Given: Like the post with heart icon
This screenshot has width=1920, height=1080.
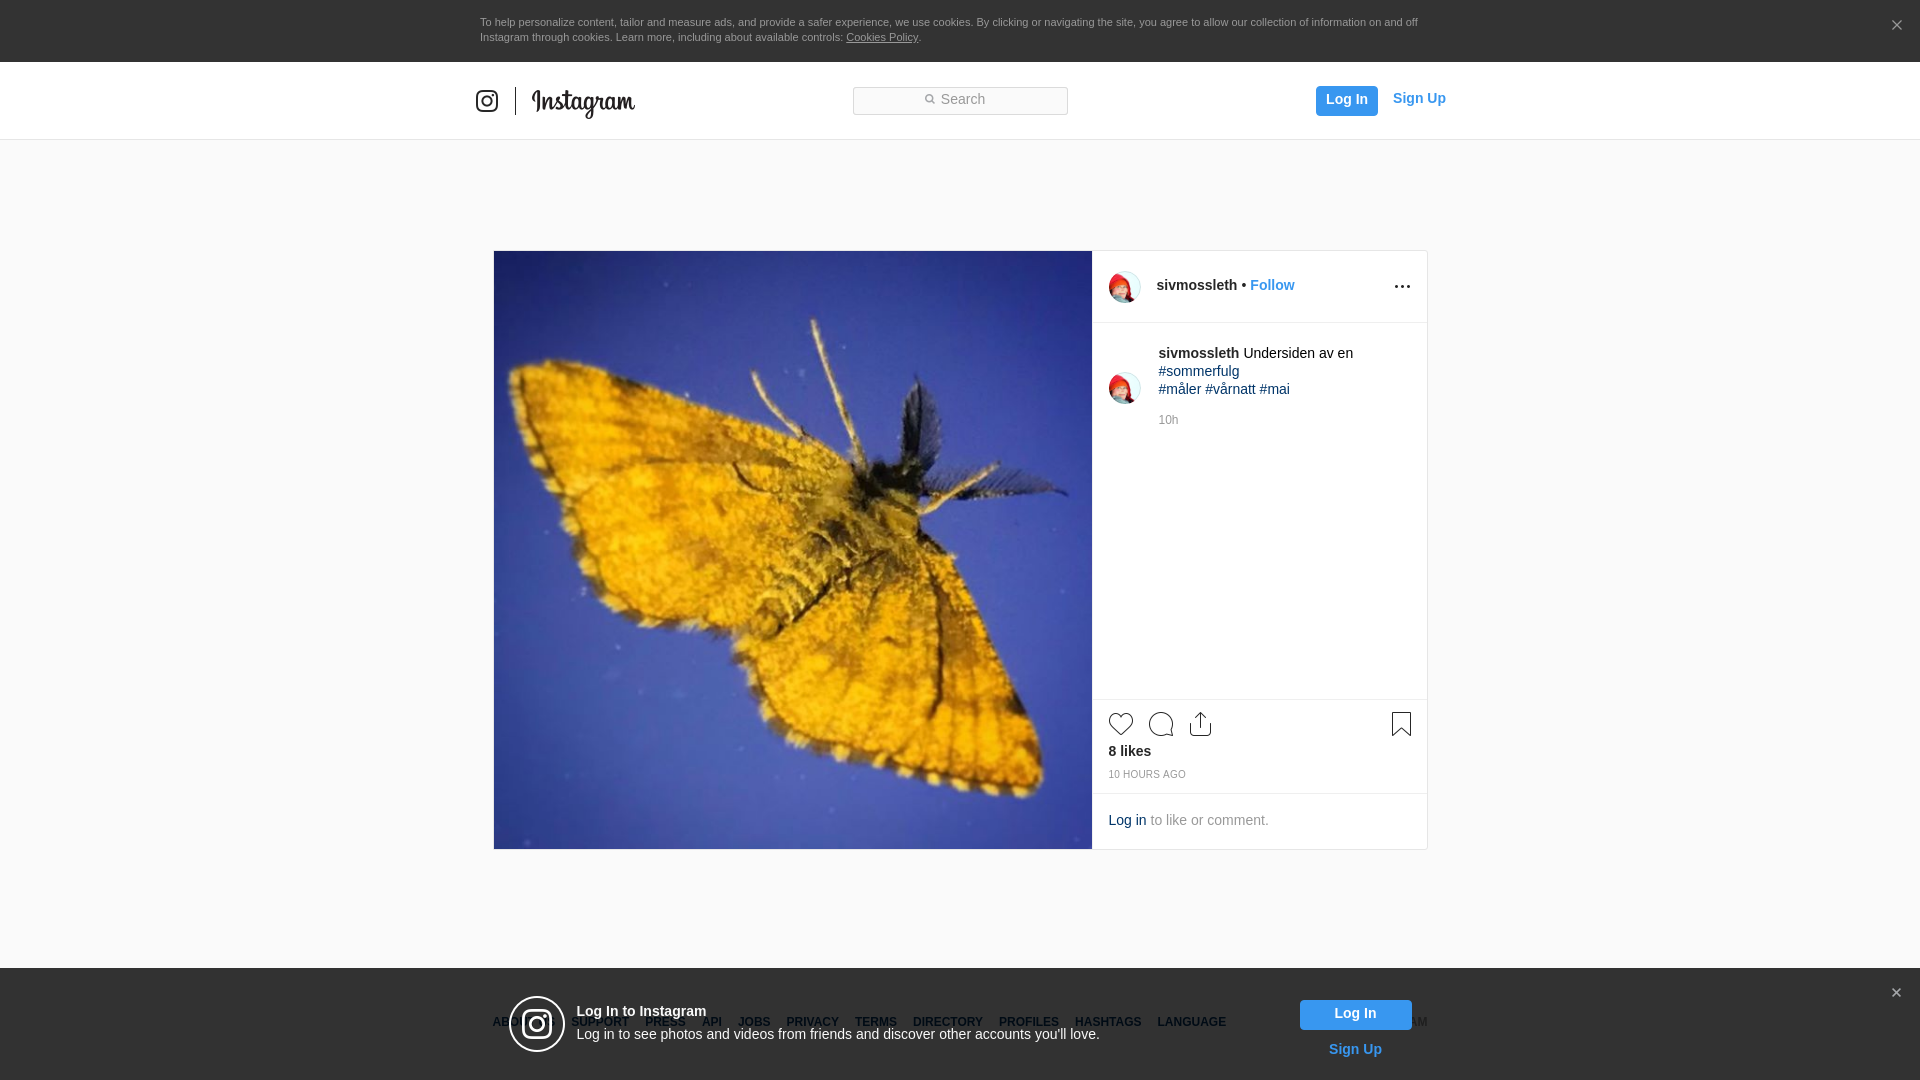Looking at the screenshot, I should click(x=1120, y=724).
